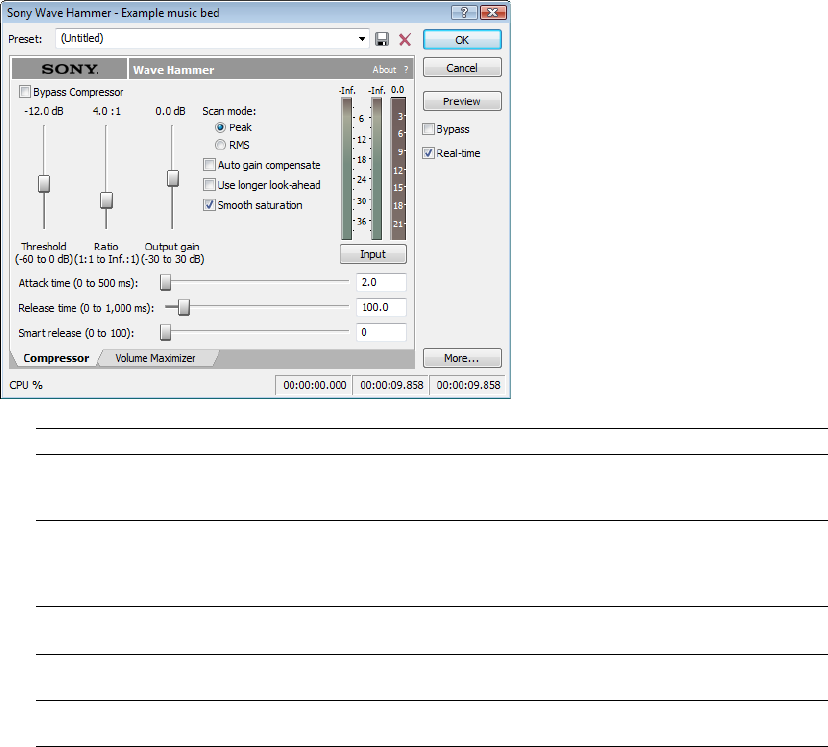
Task: Click the -12.0 dB threshold value
Action: [44, 111]
